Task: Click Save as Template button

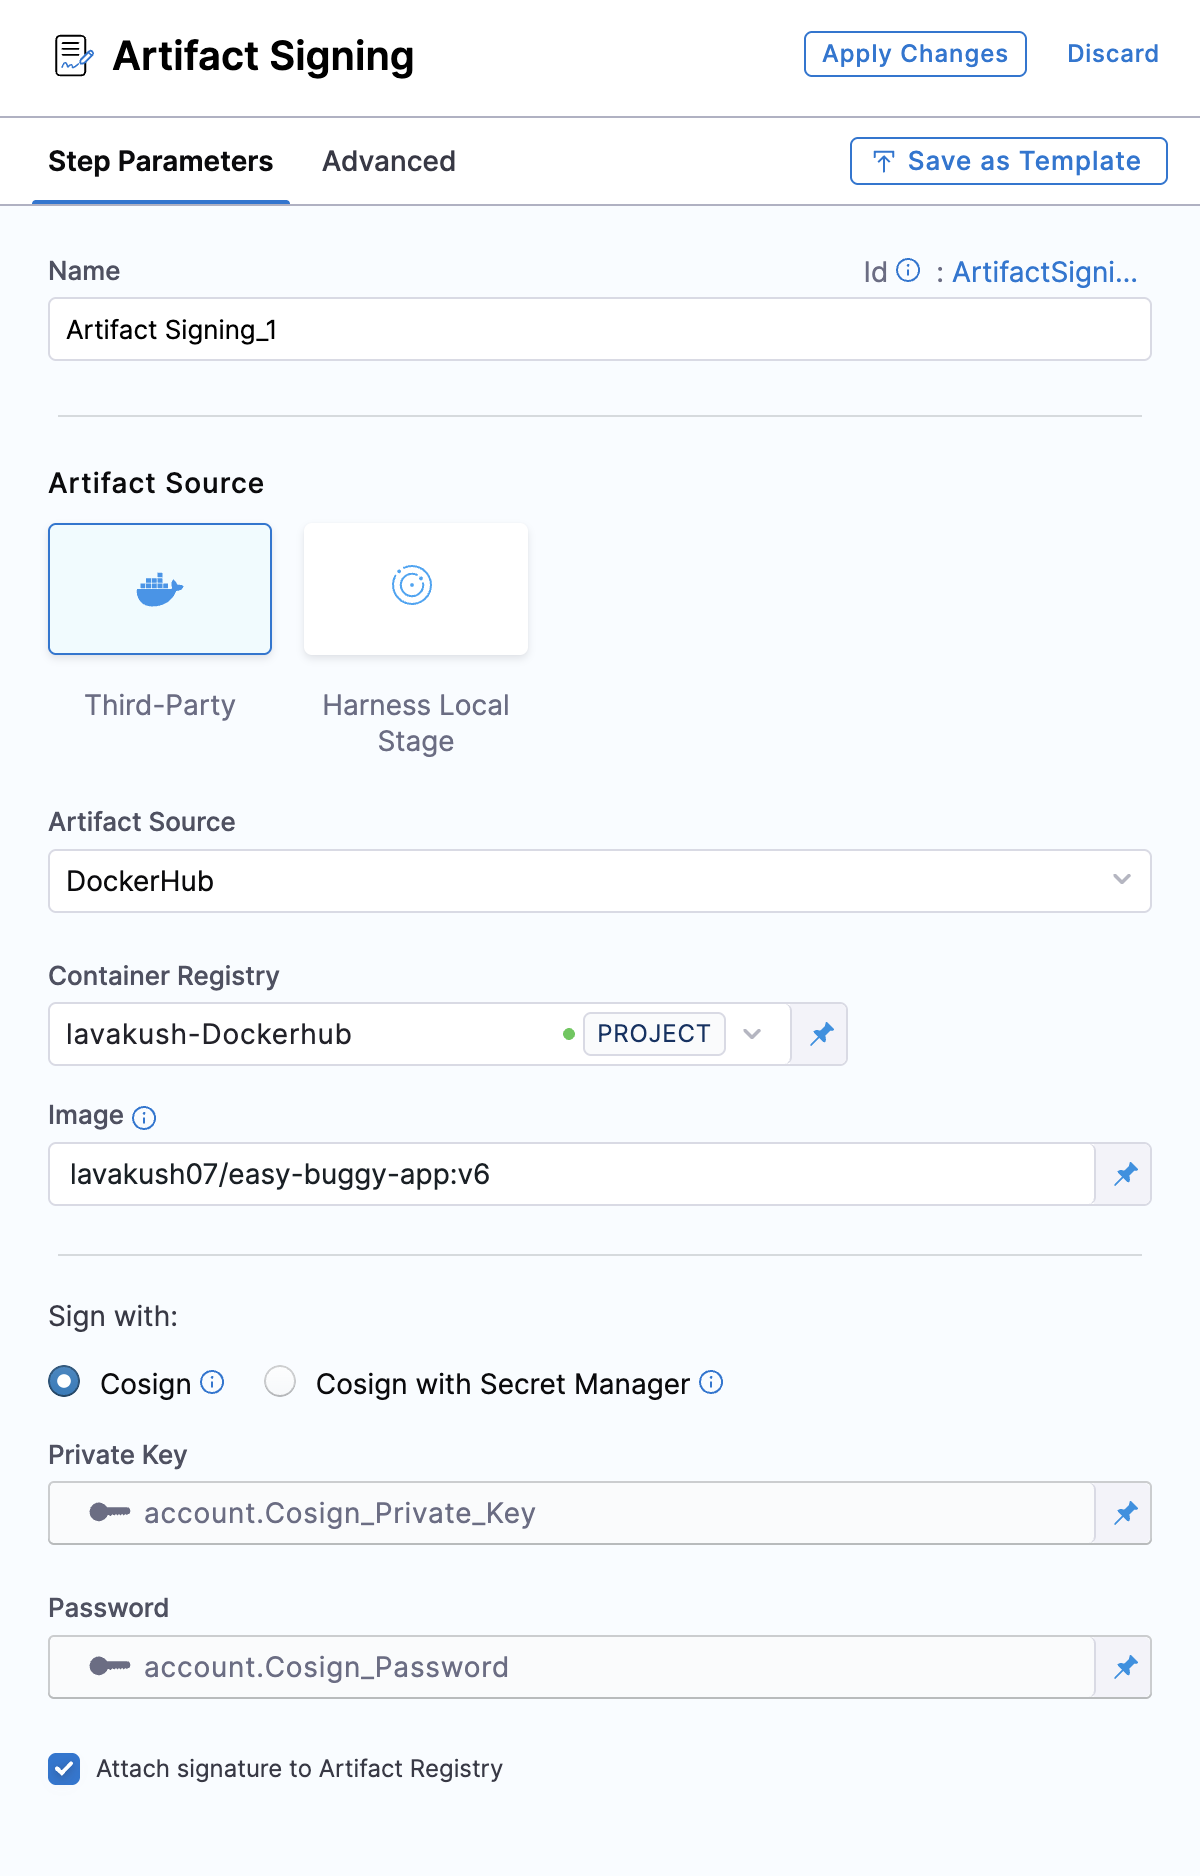Action: pos(1008,161)
